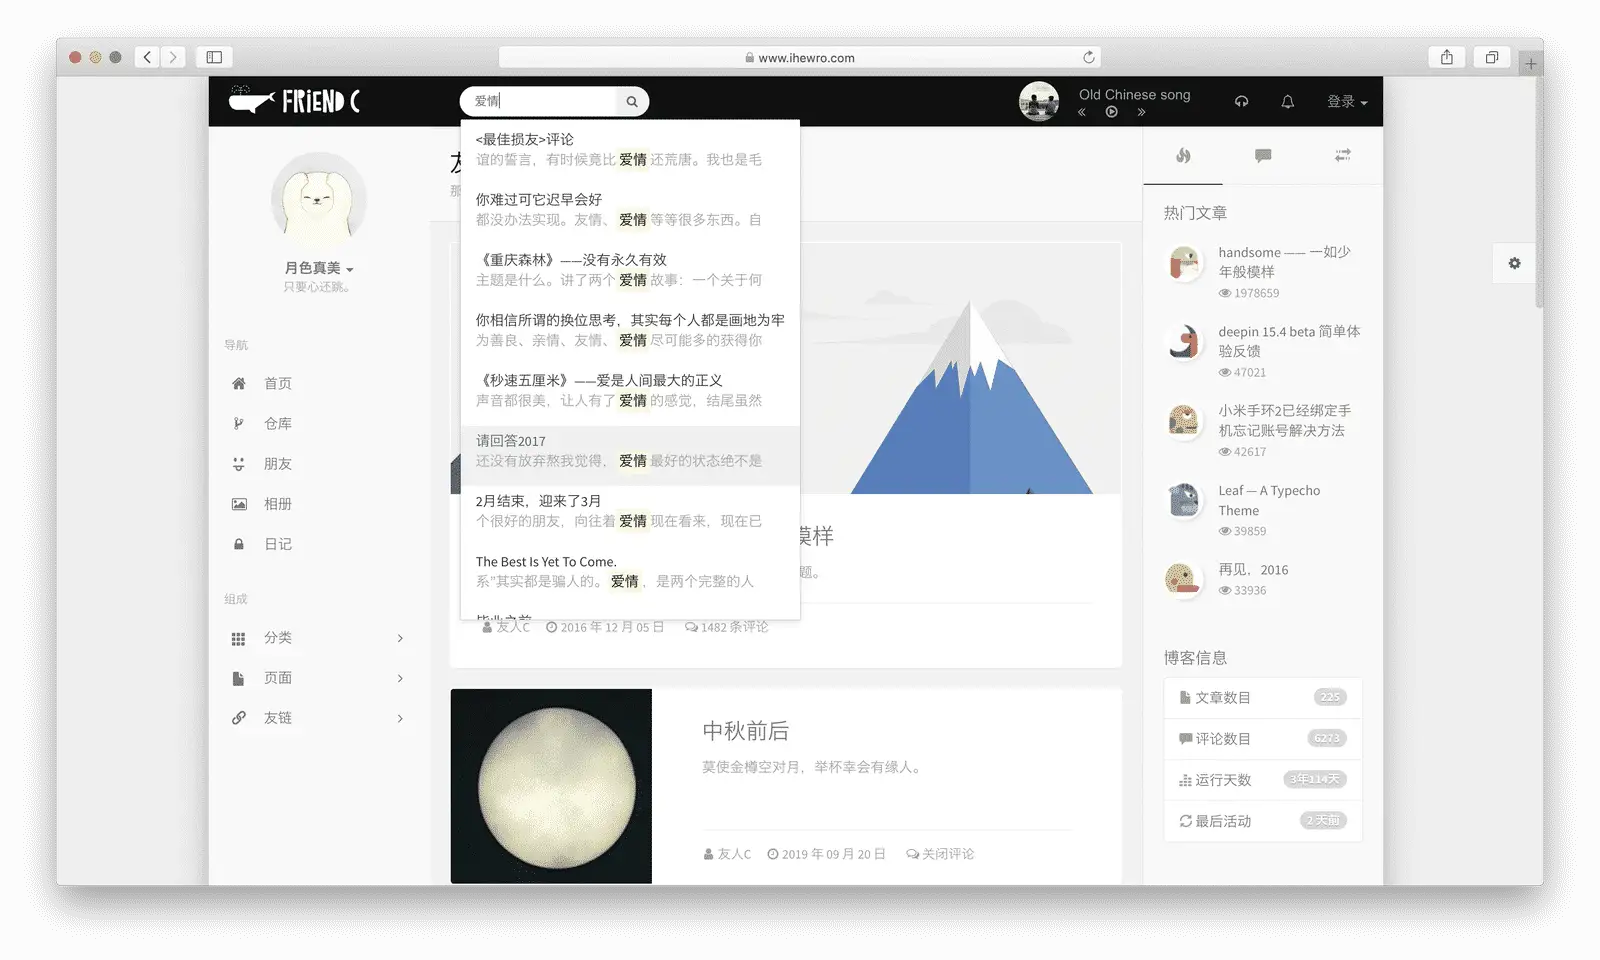Open the 中秋前后 article title
Screen dimensions: 1600x960
pos(745,731)
